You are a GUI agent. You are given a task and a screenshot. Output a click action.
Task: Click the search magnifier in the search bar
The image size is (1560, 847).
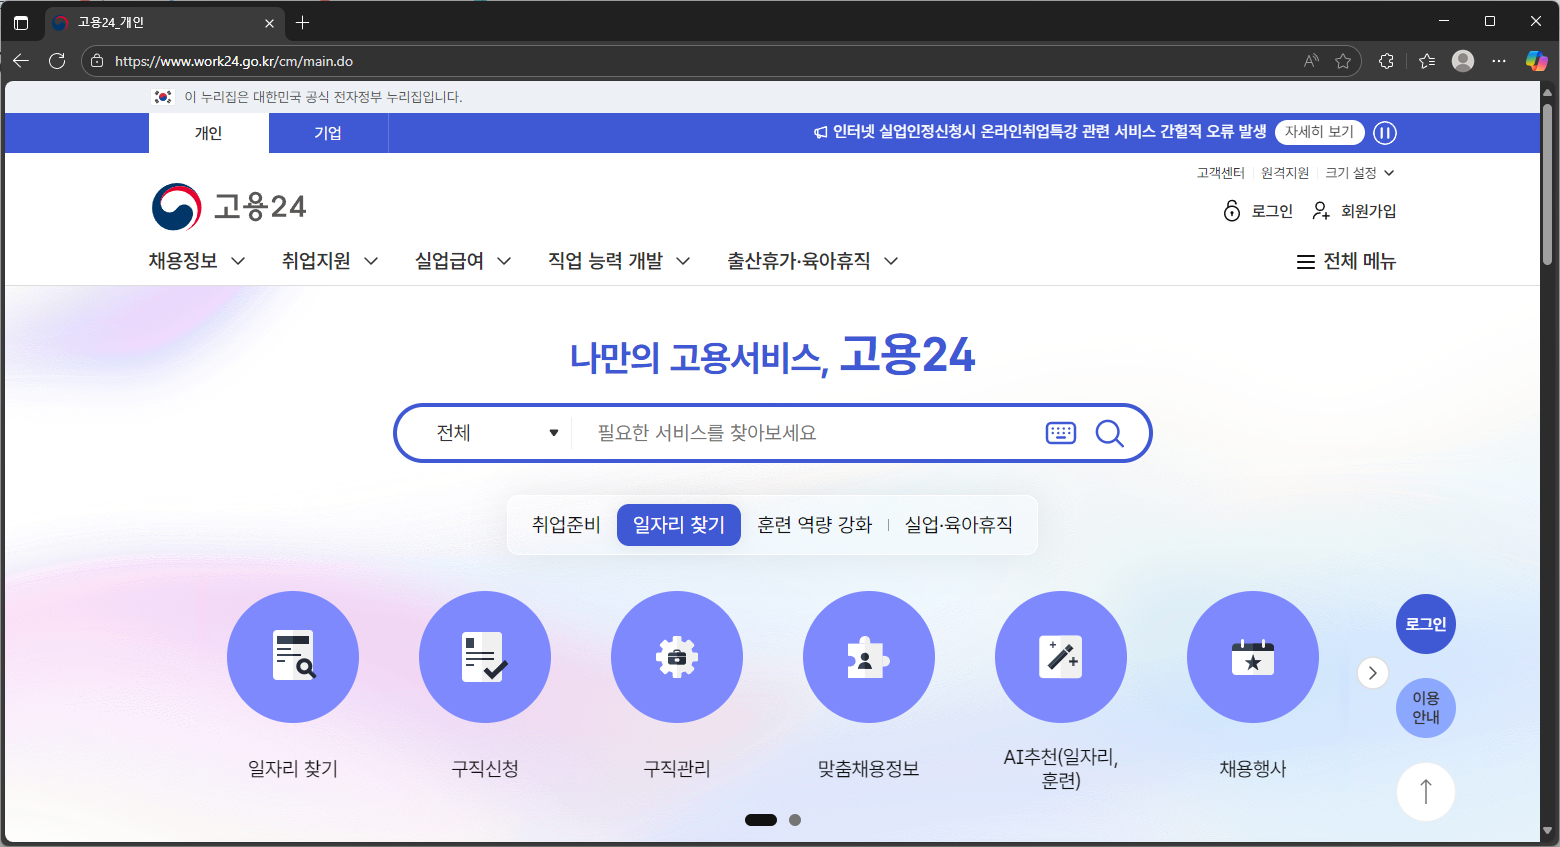(x=1109, y=432)
